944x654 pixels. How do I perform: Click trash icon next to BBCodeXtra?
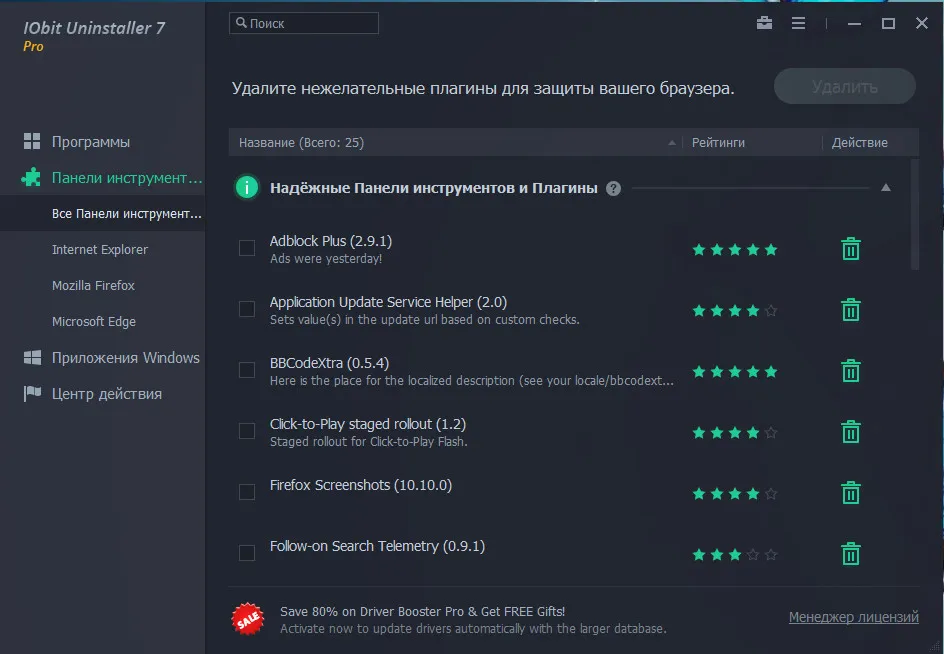851,370
